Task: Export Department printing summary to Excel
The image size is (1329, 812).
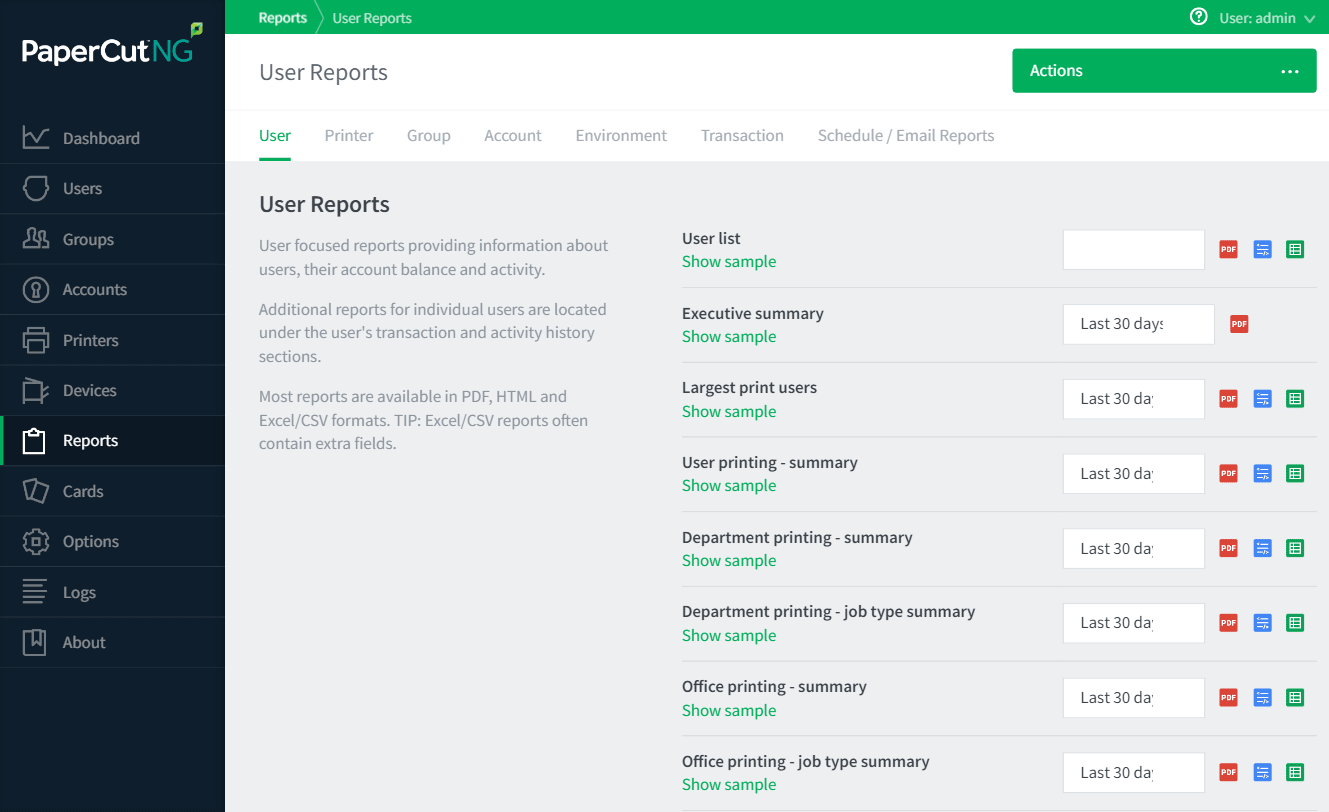Action: tap(1295, 548)
